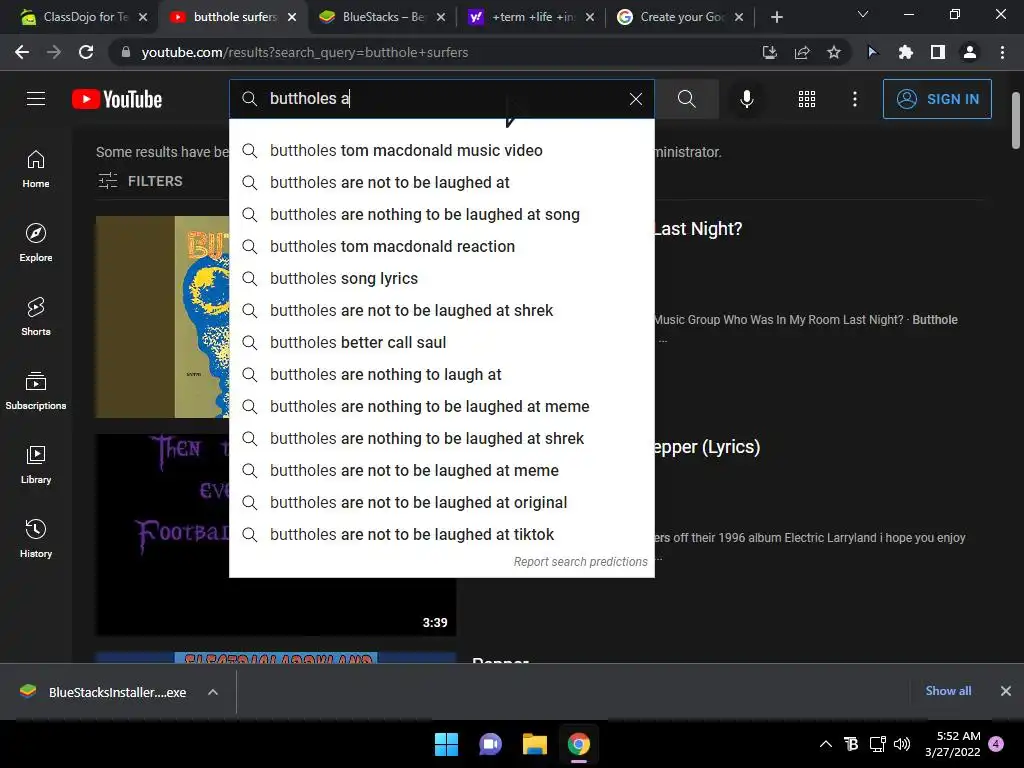Click the page vertical scrollbar

tap(1016, 121)
